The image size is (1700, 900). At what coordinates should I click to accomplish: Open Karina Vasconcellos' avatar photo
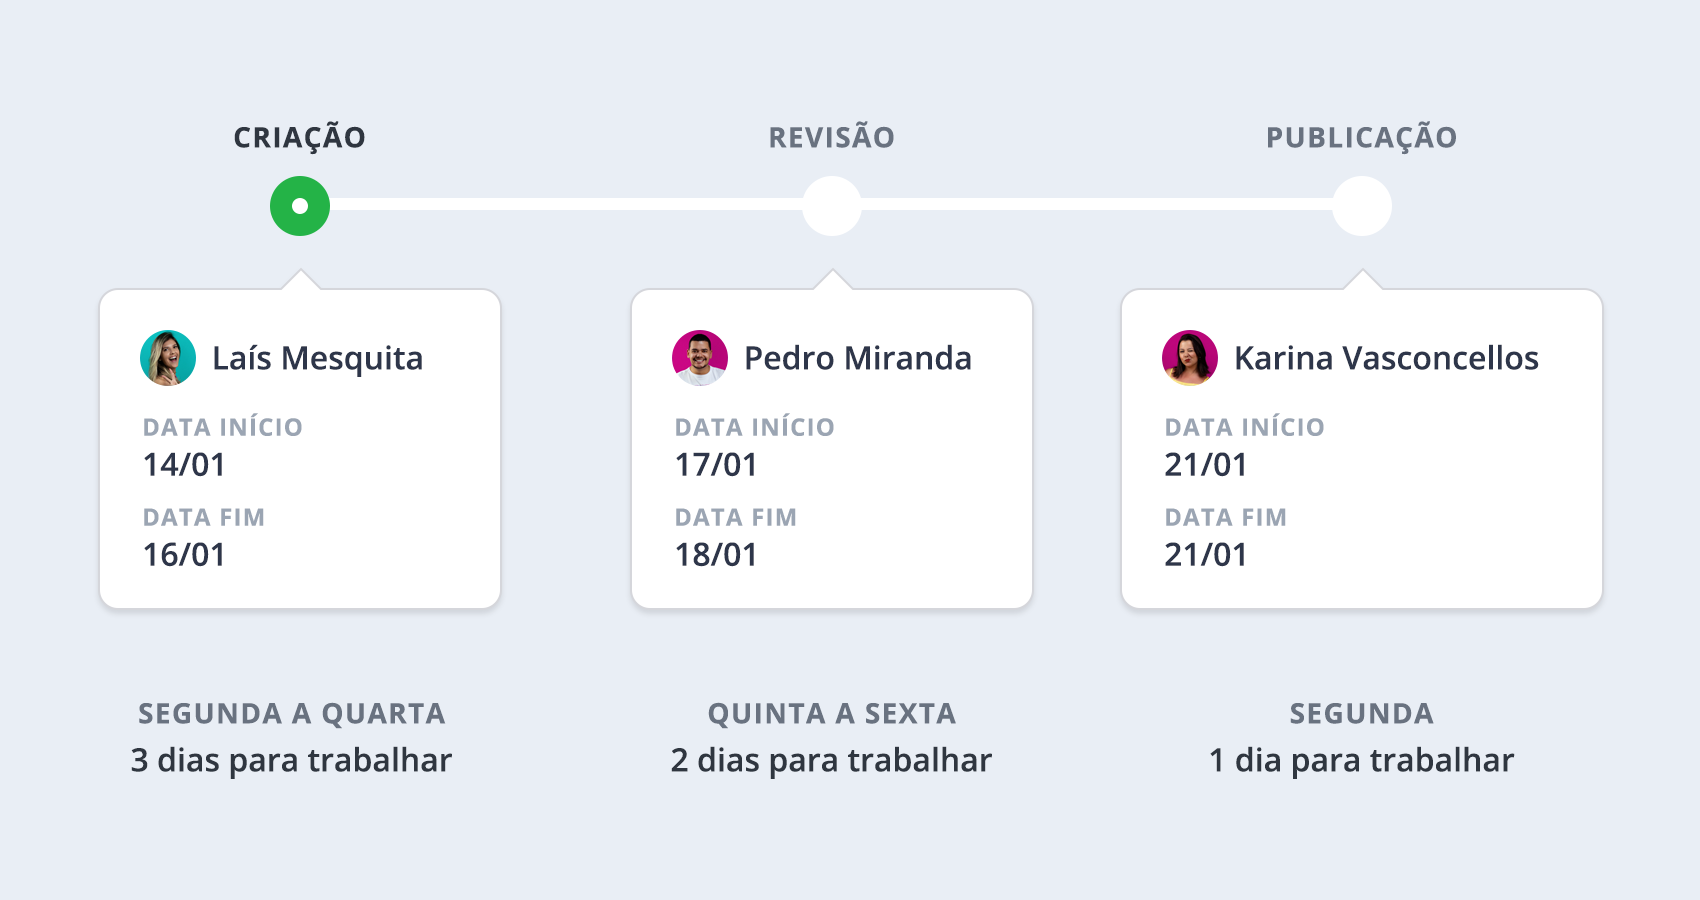(1190, 358)
